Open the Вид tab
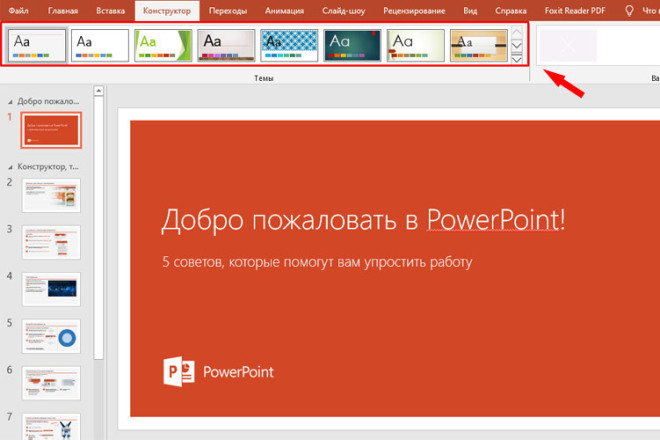660x440 pixels. coord(470,11)
